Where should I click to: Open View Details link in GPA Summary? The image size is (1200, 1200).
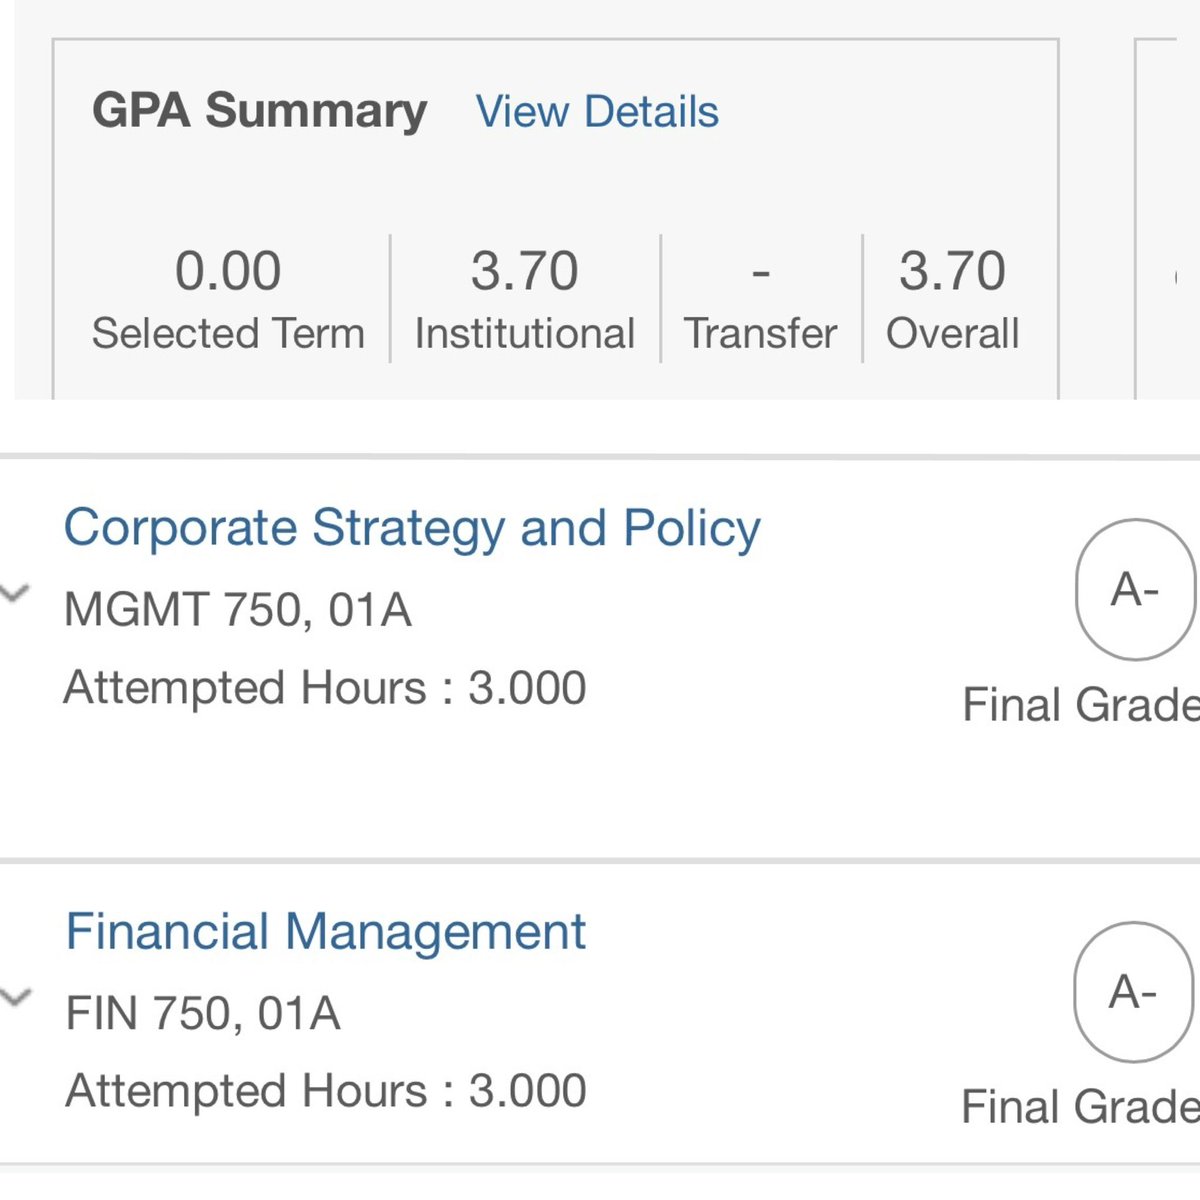(597, 111)
